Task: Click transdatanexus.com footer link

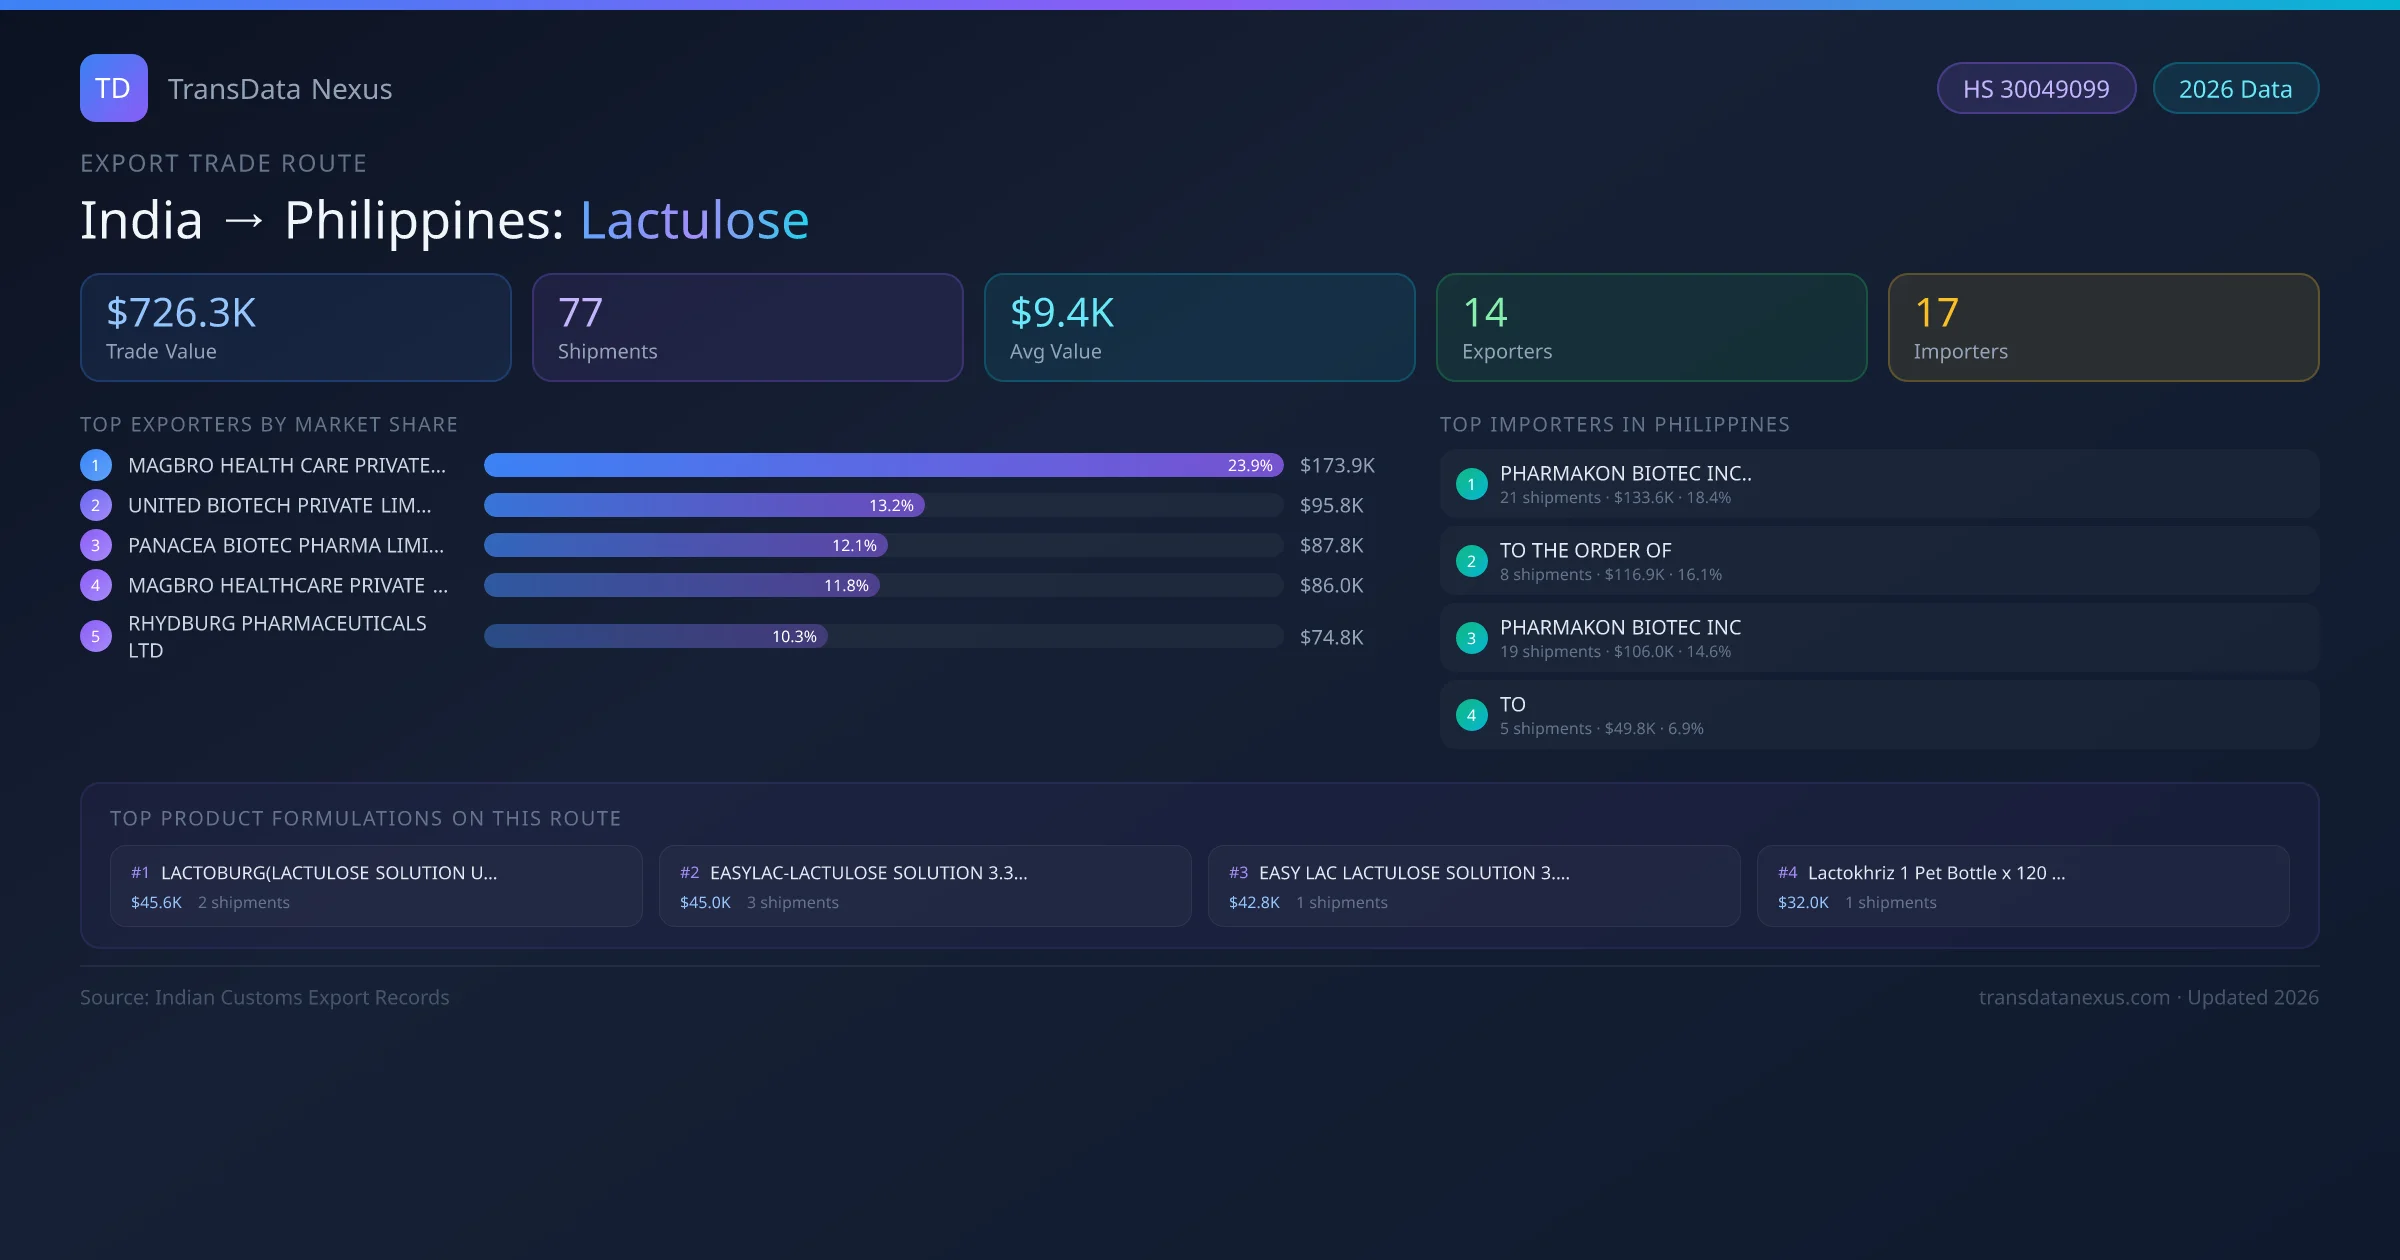Action: [x=2074, y=997]
